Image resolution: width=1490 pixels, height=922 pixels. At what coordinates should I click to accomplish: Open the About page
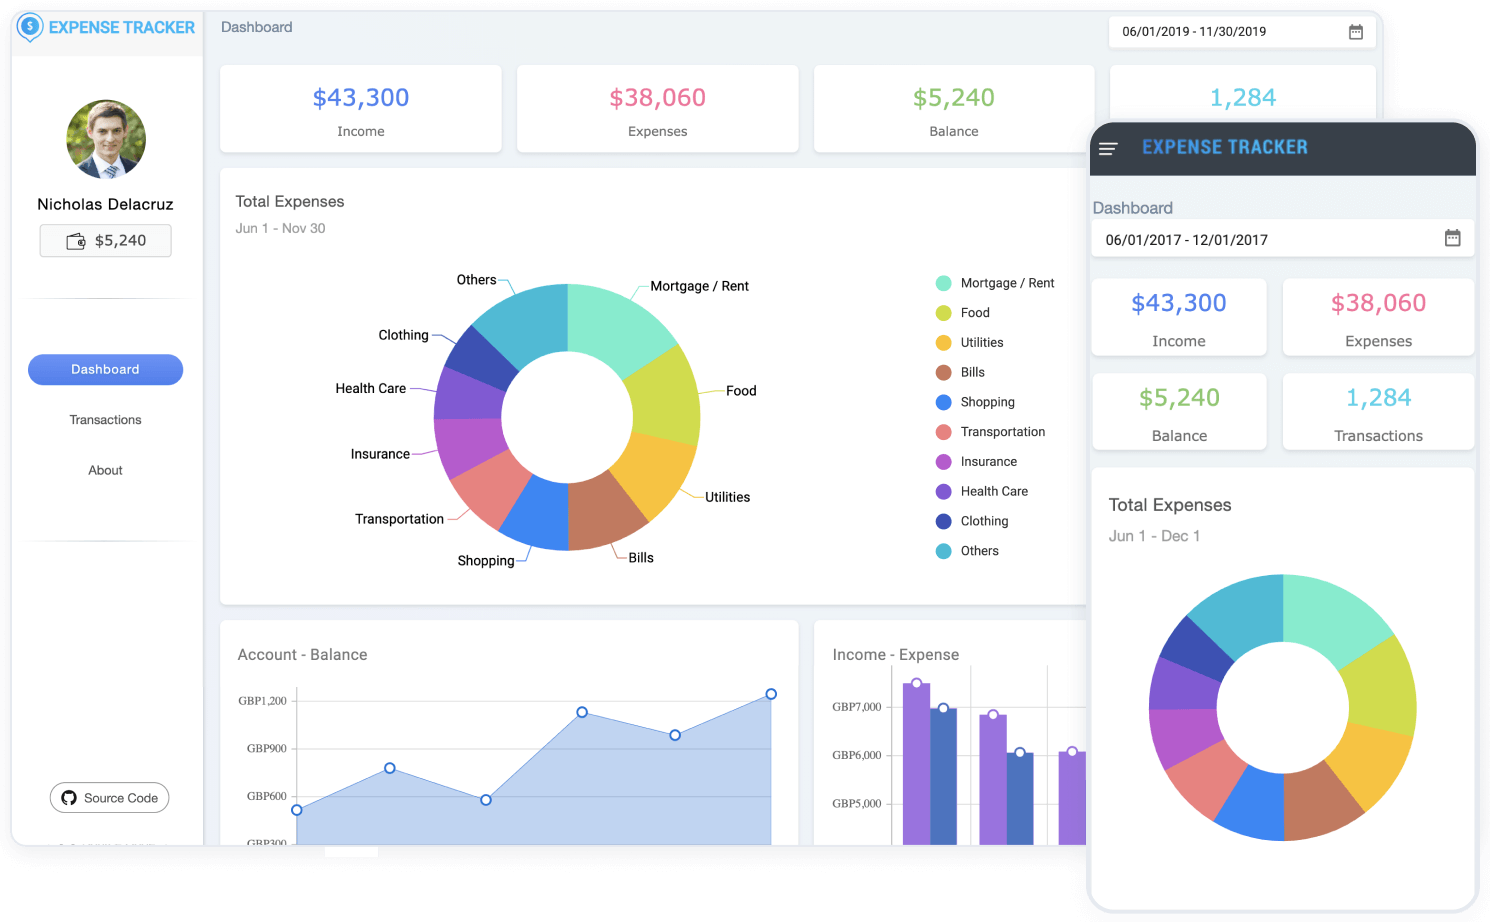click(x=105, y=470)
